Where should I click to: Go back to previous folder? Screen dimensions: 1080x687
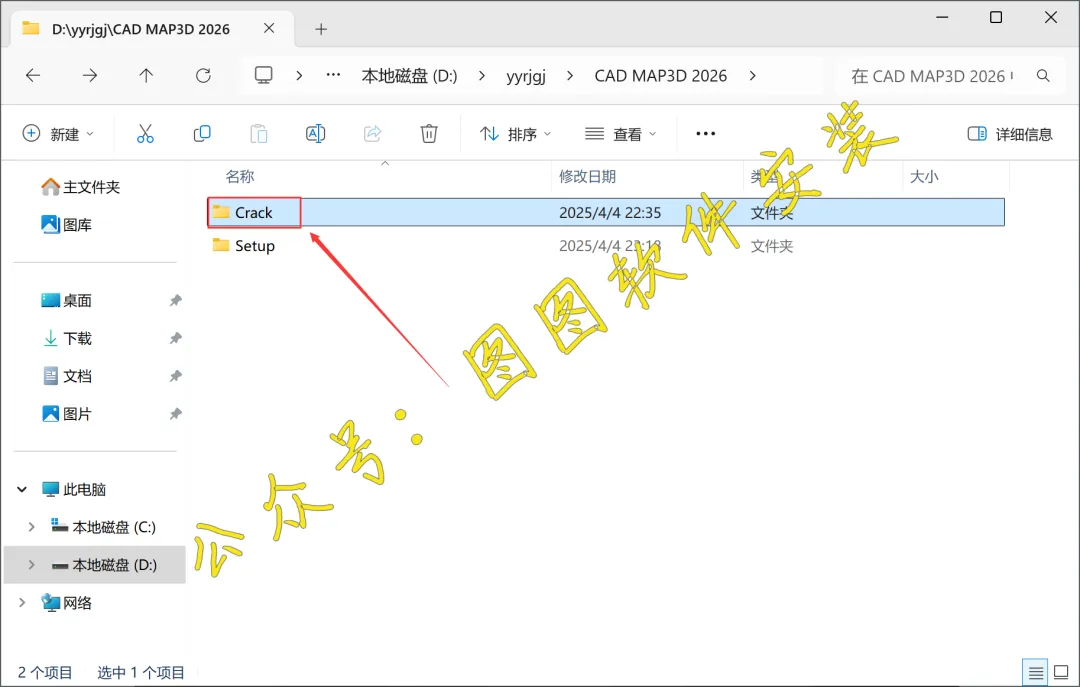click(x=33, y=75)
